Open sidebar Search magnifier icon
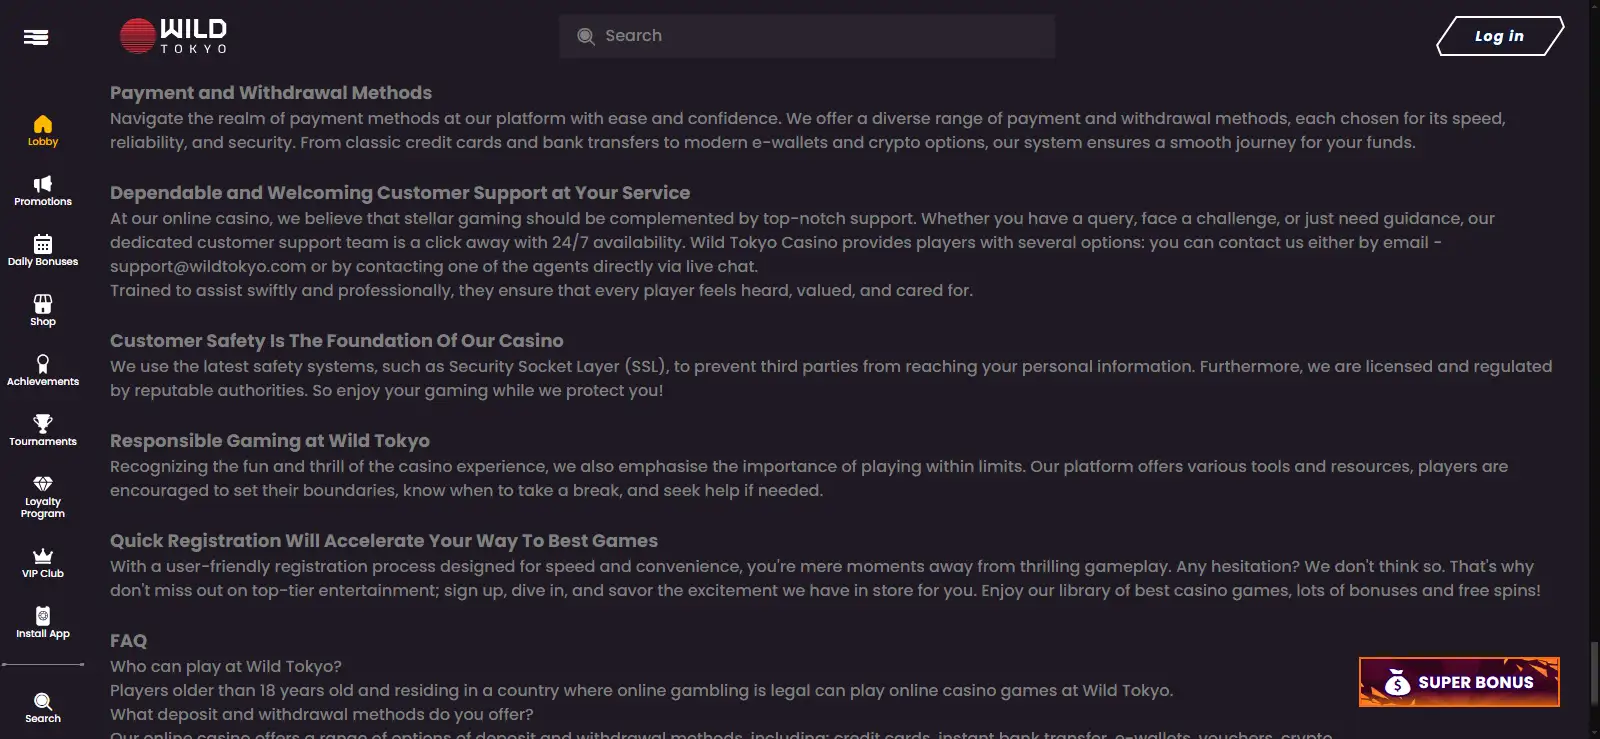 pyautogui.click(x=43, y=701)
